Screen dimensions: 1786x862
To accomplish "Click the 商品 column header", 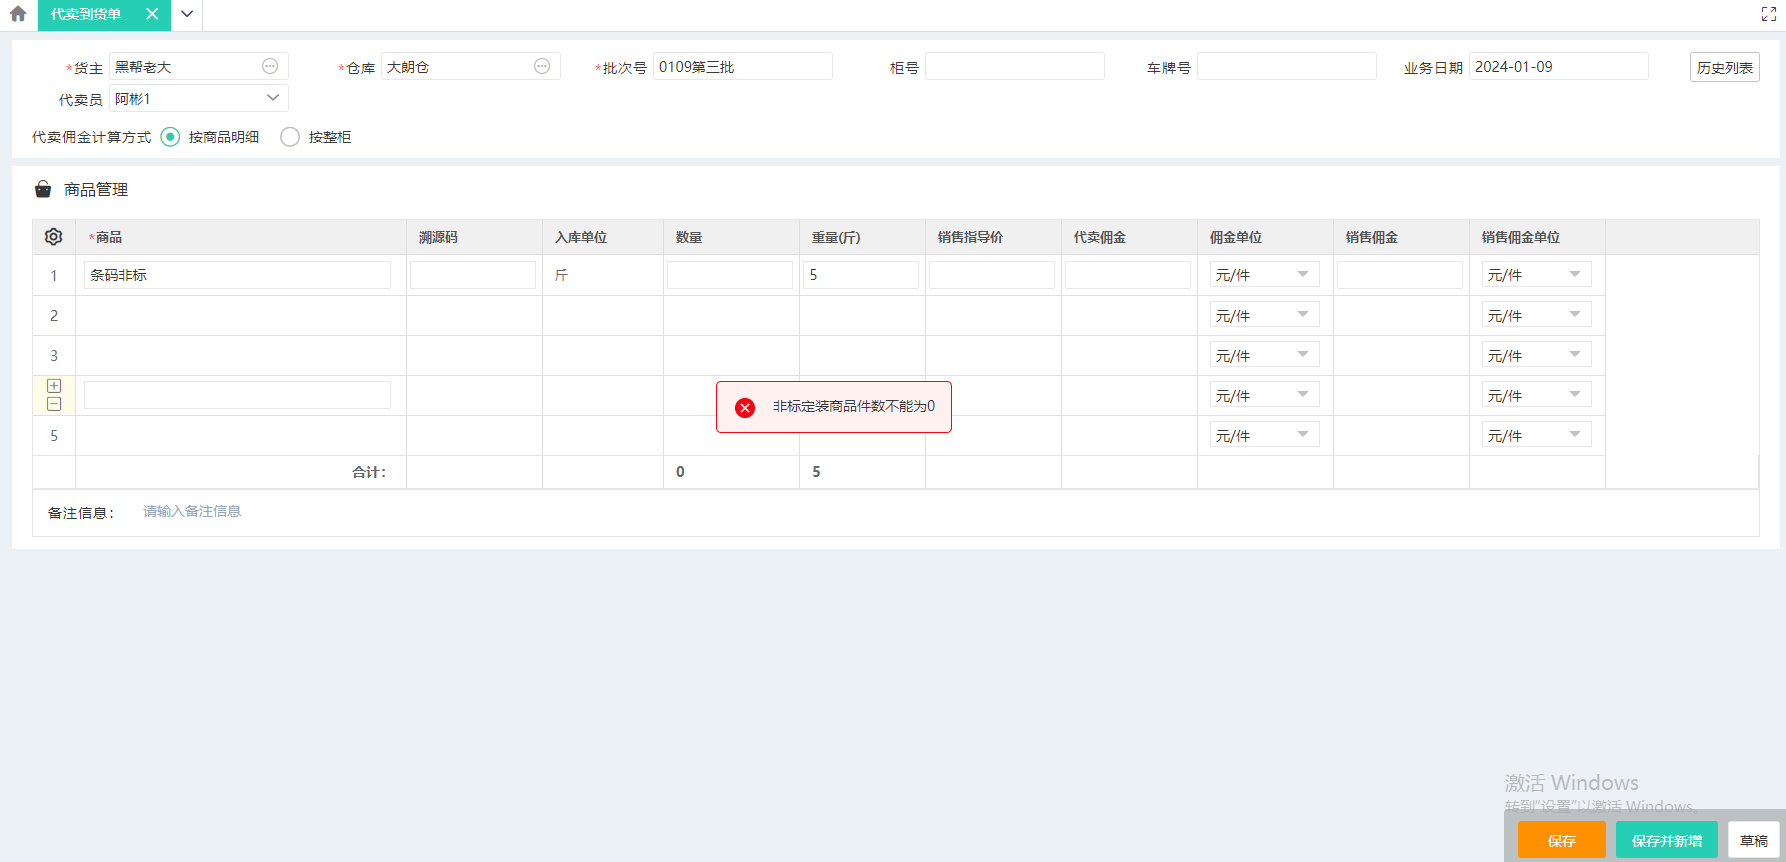I will (240, 237).
